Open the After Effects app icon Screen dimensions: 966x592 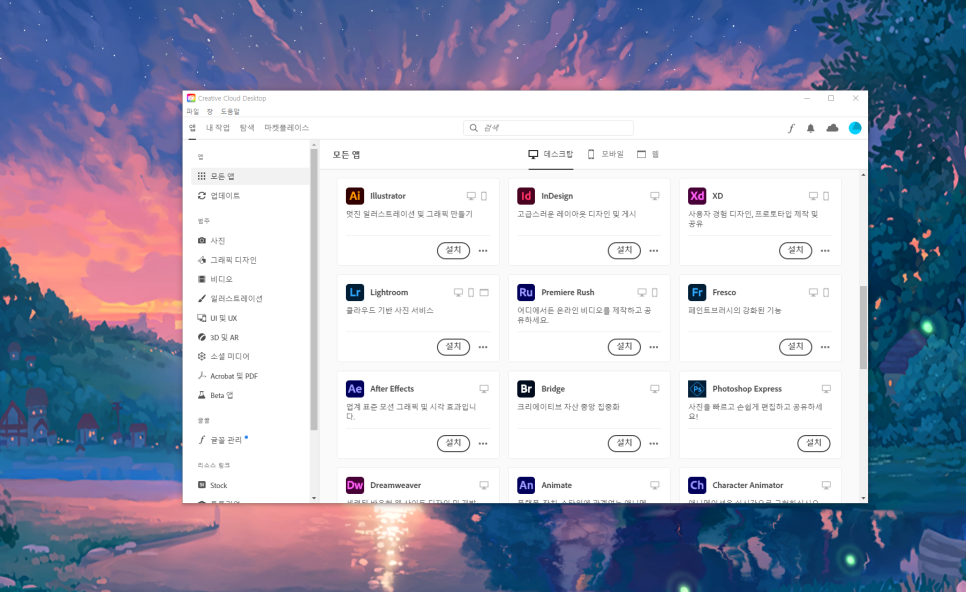coord(355,389)
